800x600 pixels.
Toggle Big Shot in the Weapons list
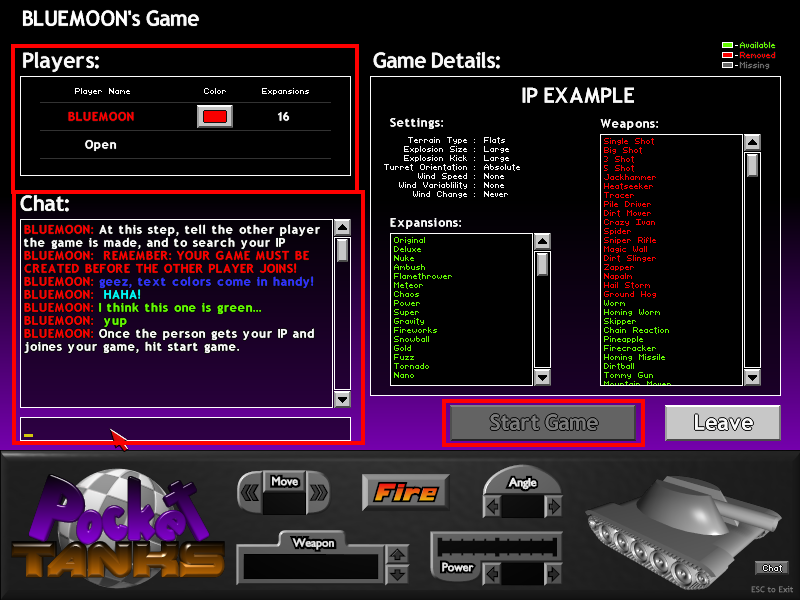623,151
